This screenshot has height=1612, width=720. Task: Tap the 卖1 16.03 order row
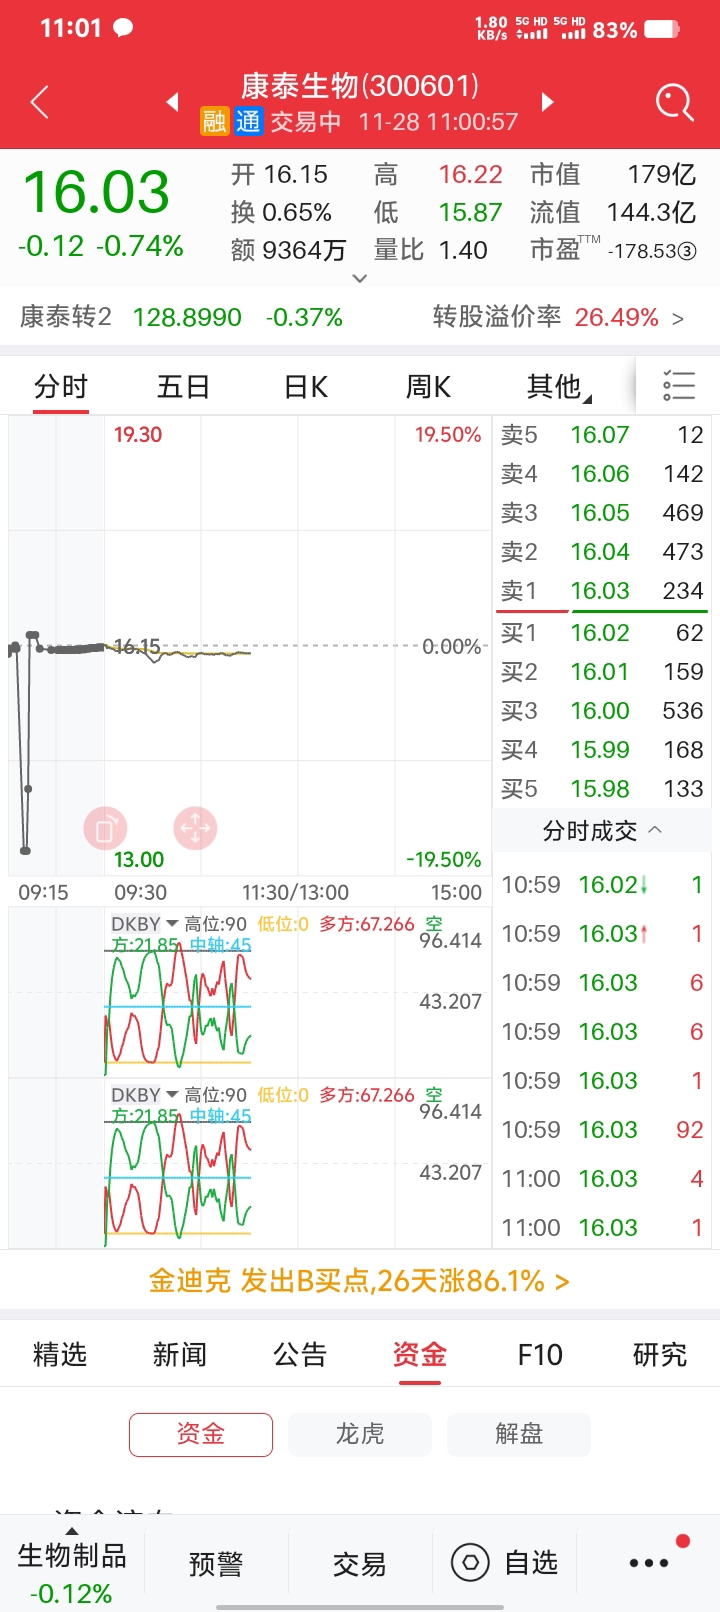[602, 591]
